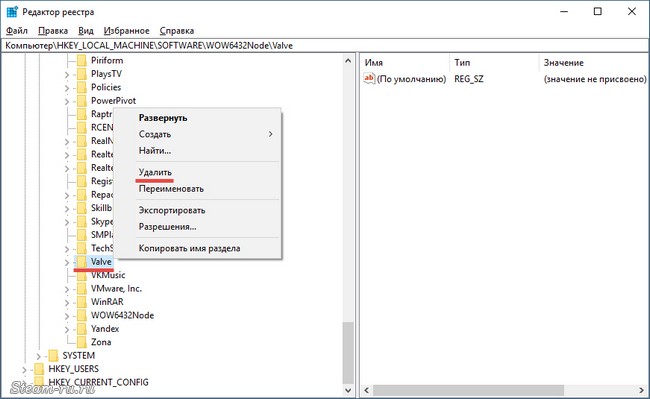Image resolution: width=650 pixels, height=399 pixels.
Task: Choose Развернуть in the context menu
Action: [198, 118]
